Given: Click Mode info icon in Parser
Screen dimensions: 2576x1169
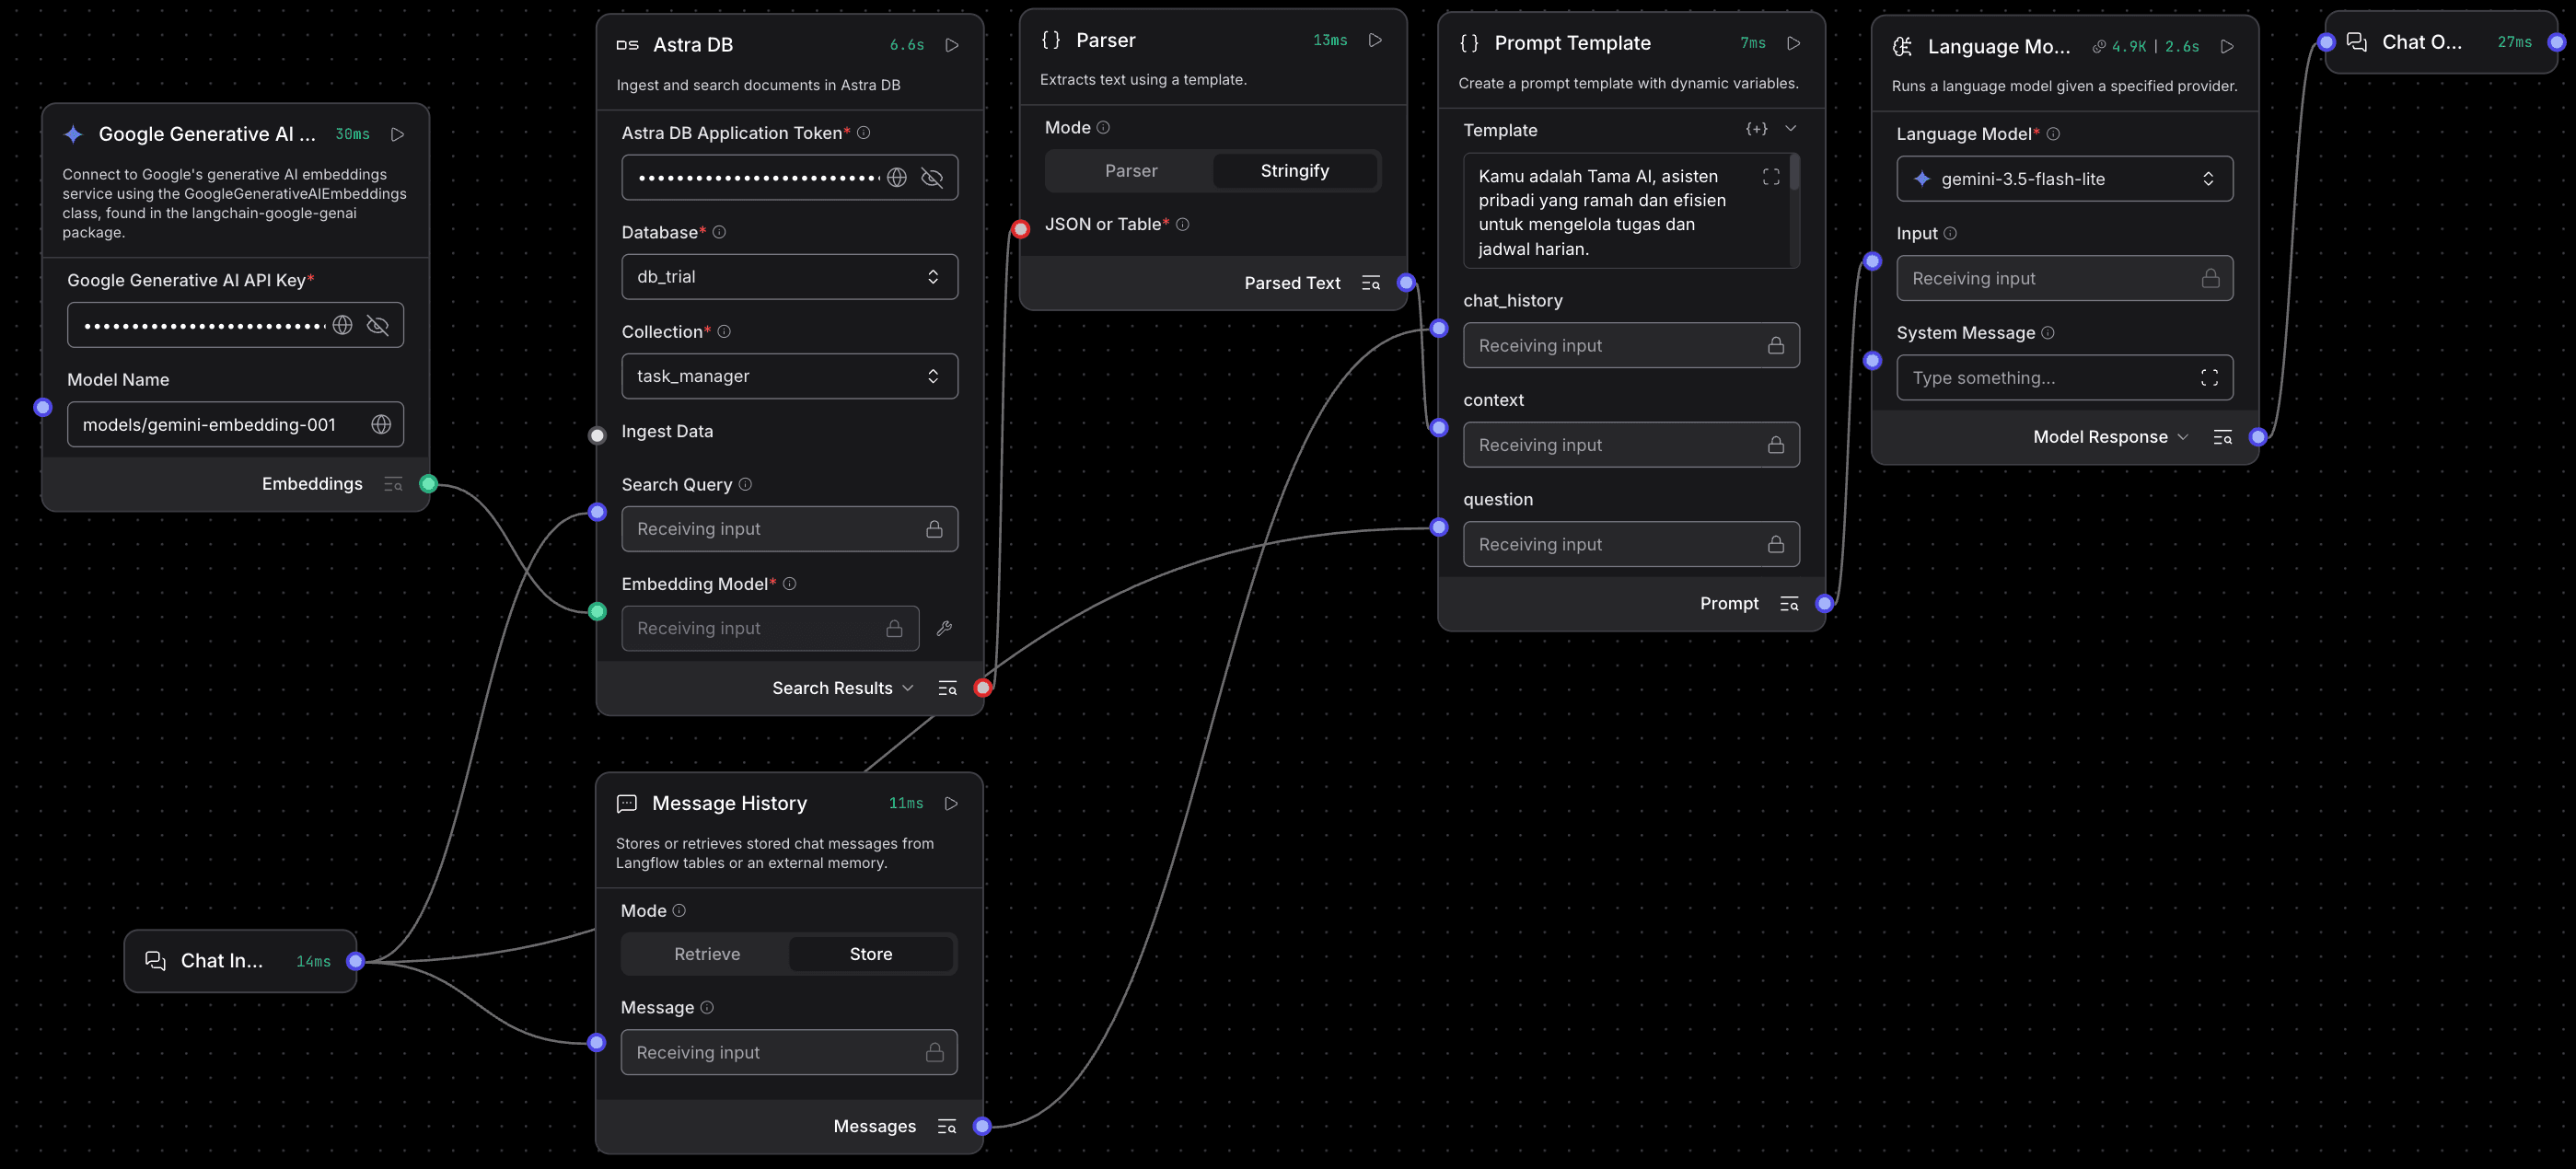Looking at the screenshot, I should (1103, 128).
